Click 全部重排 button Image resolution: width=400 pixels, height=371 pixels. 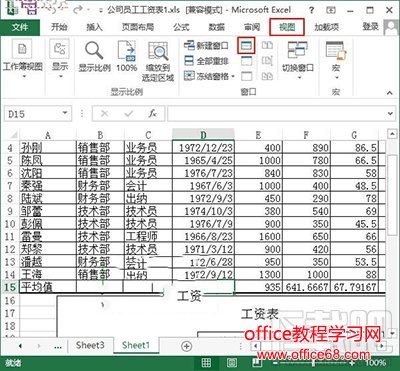tap(206, 61)
